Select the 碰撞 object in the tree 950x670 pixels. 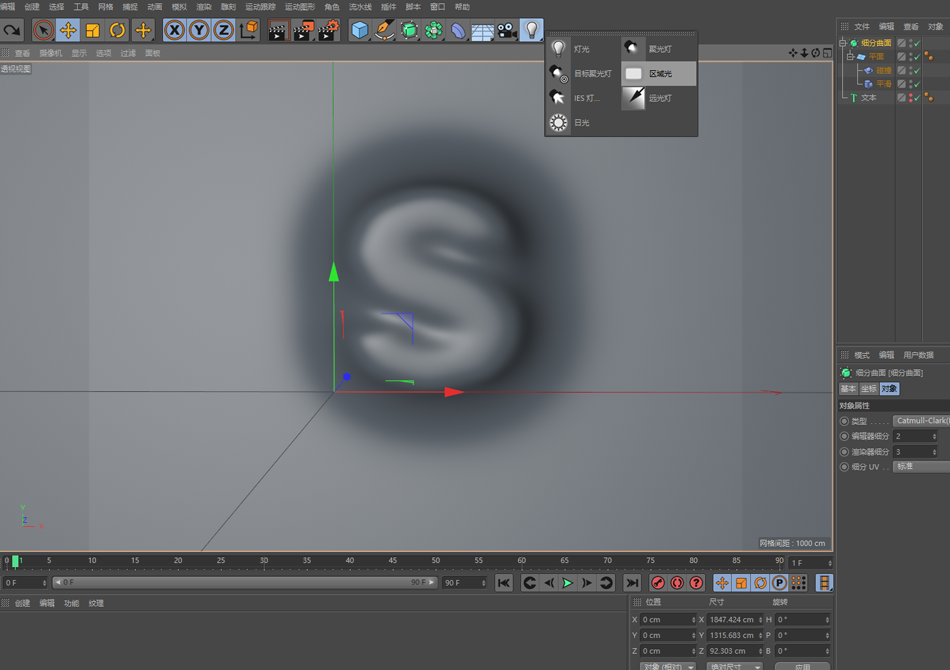point(884,70)
